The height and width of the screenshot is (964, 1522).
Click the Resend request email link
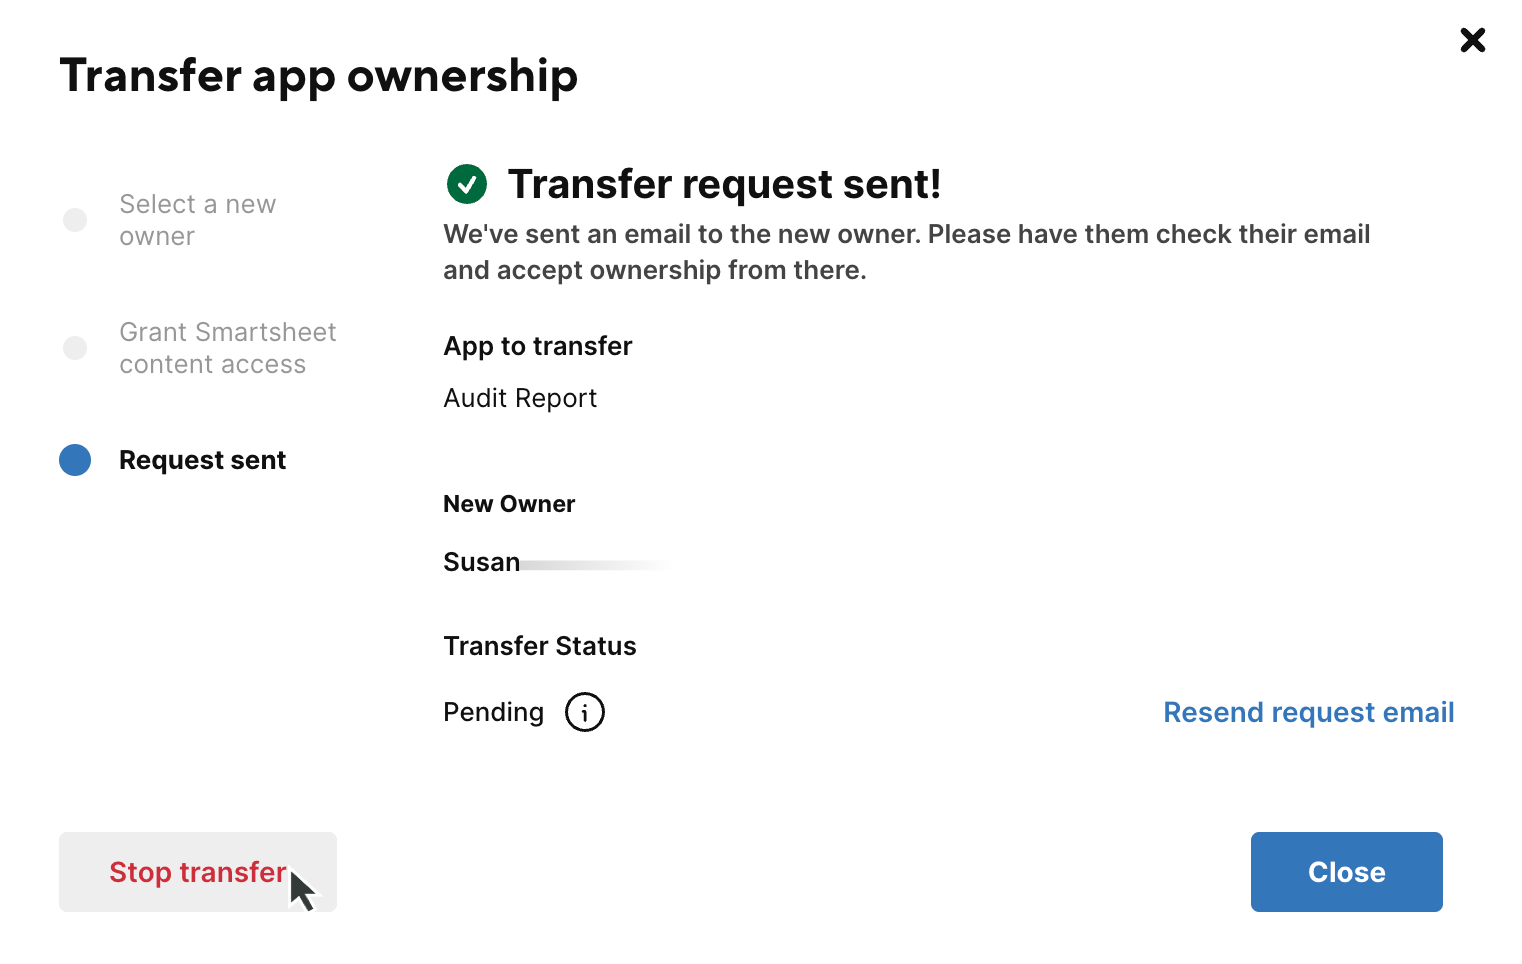pos(1309,712)
